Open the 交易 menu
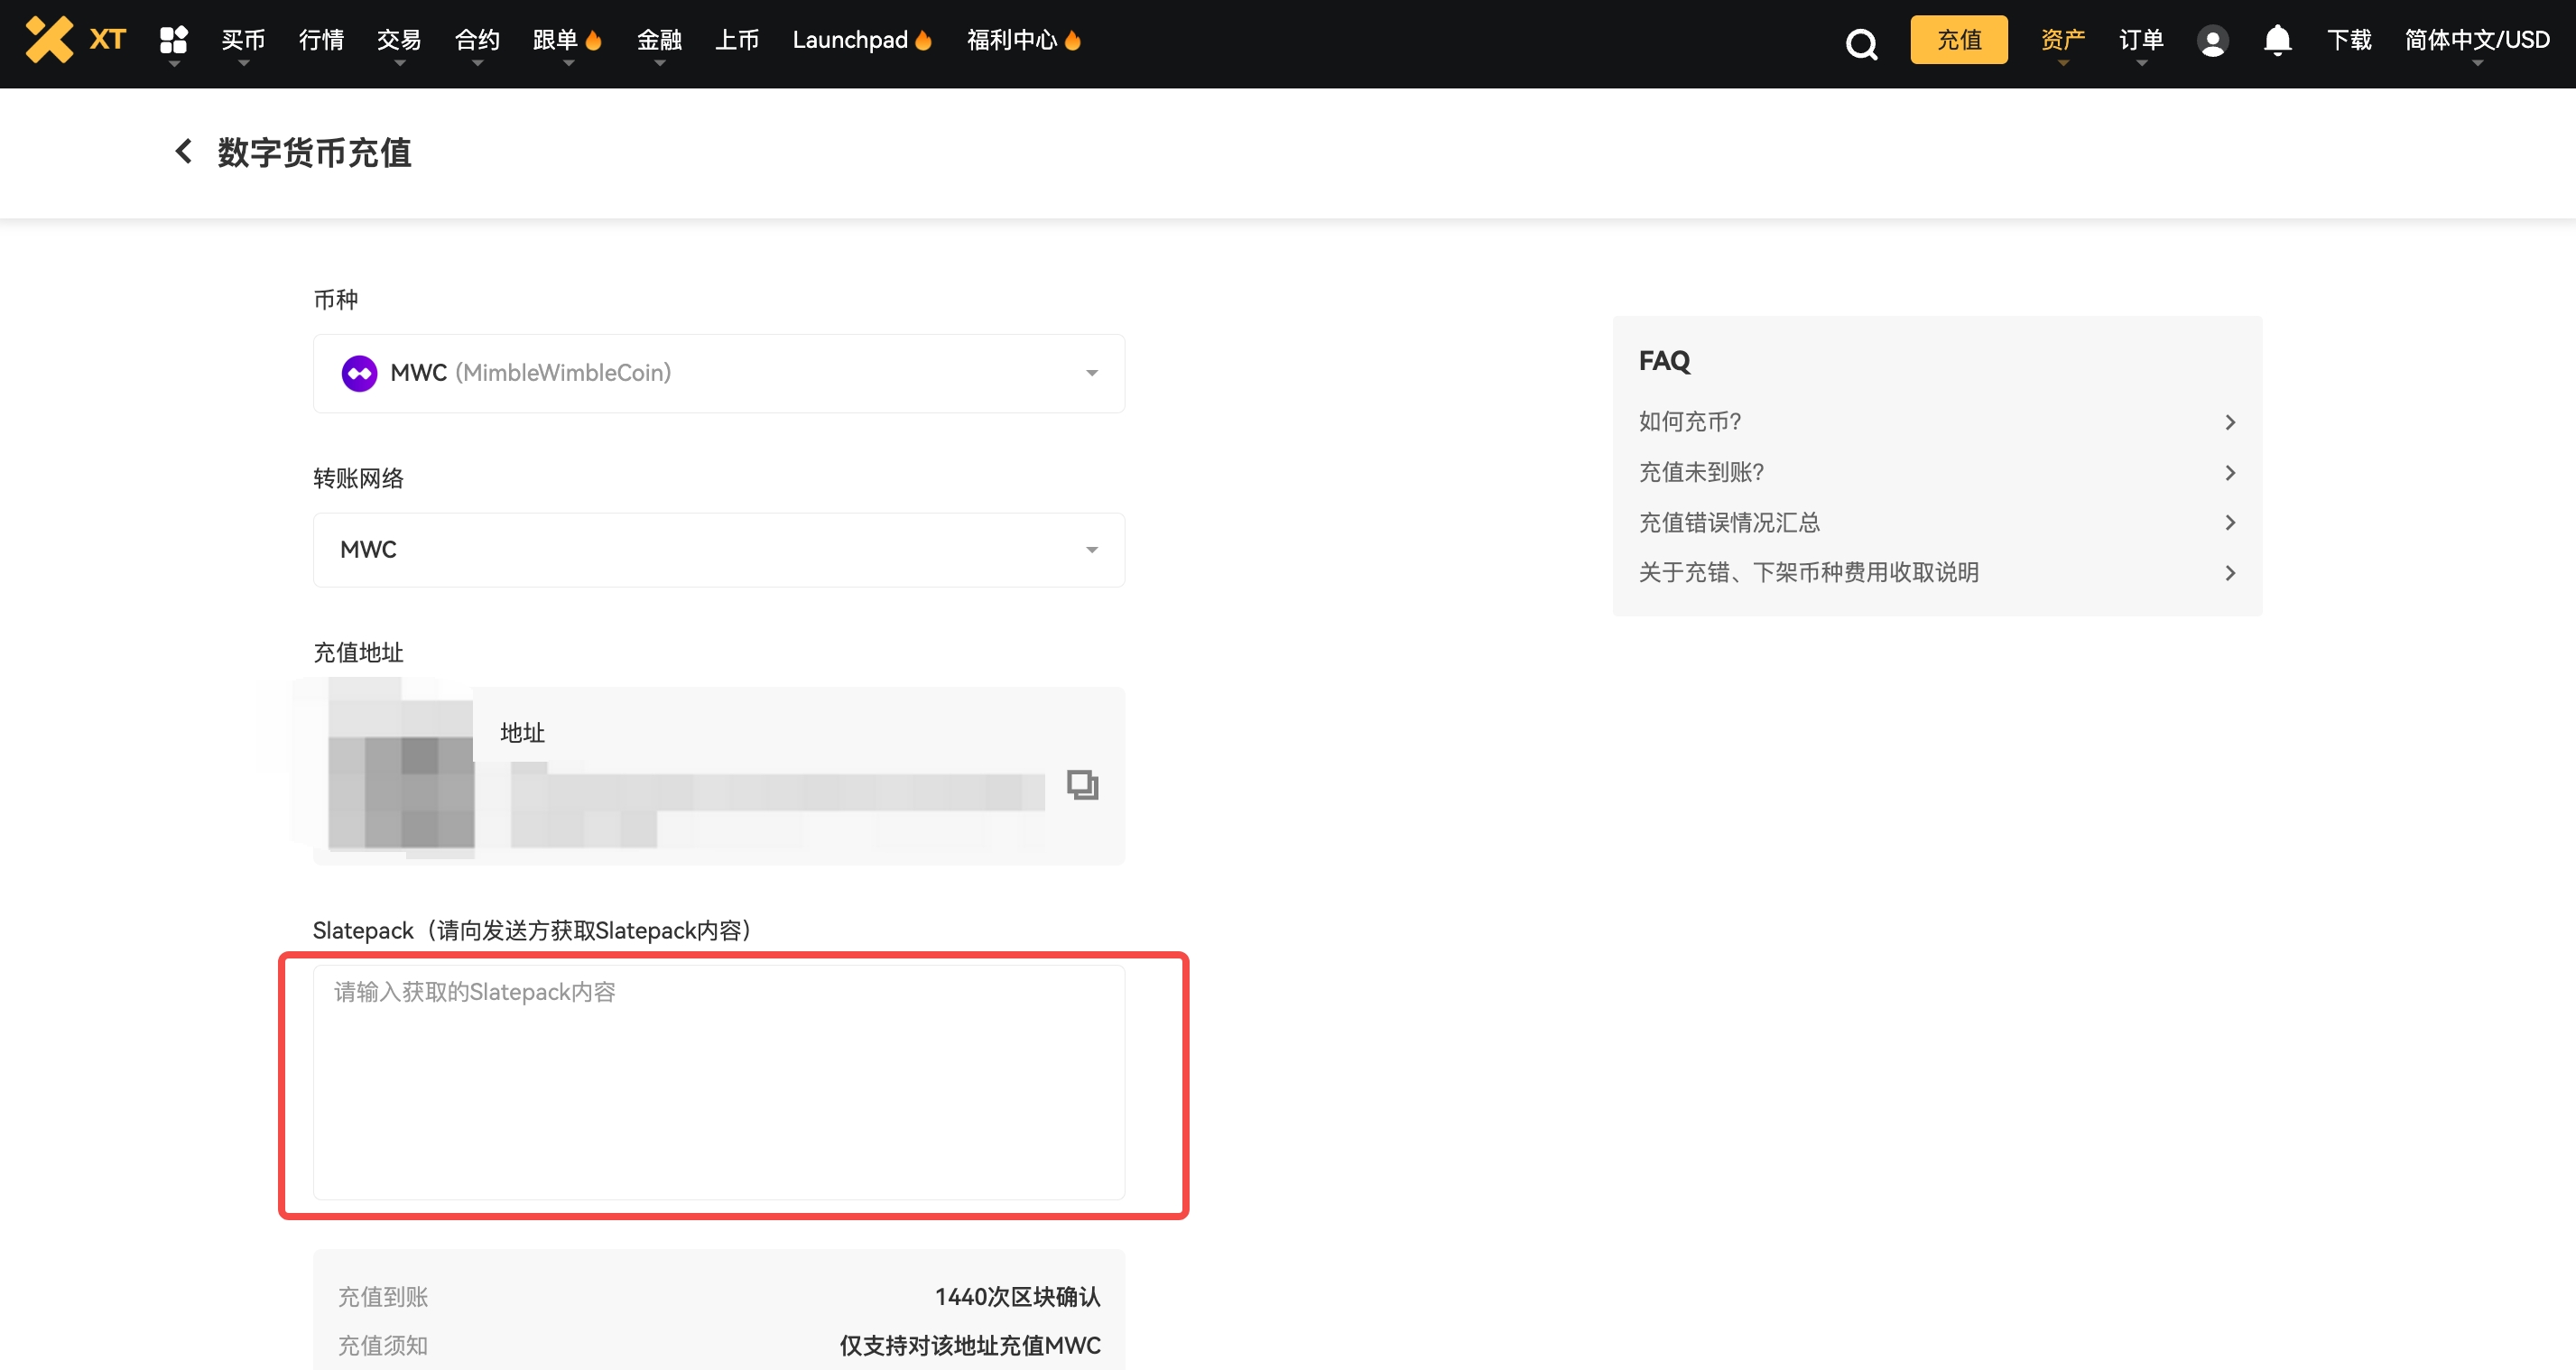The image size is (2576, 1370). coord(398,40)
